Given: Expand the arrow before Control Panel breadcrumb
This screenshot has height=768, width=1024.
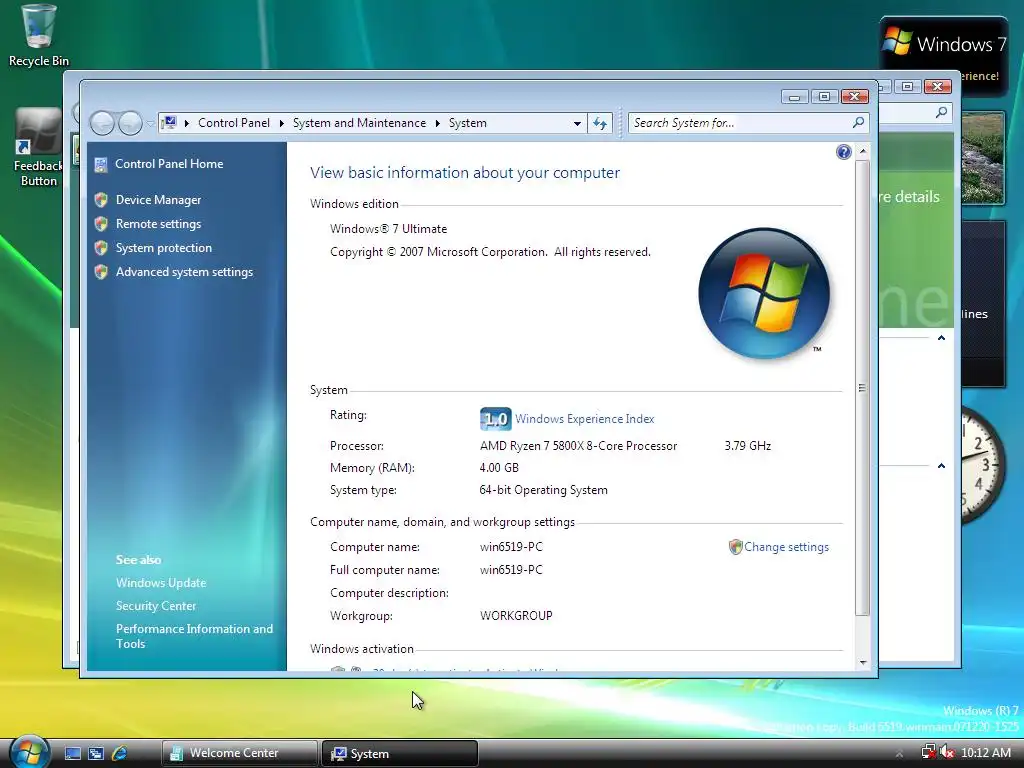Looking at the screenshot, I should 187,123.
